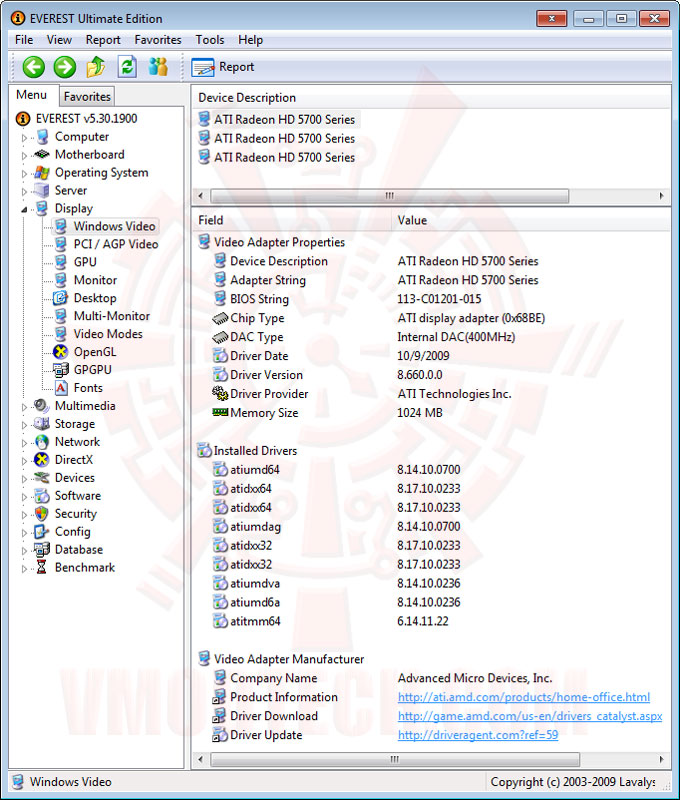Select the Motherboard icon in the tree
The image size is (680, 800).
[x=41, y=155]
